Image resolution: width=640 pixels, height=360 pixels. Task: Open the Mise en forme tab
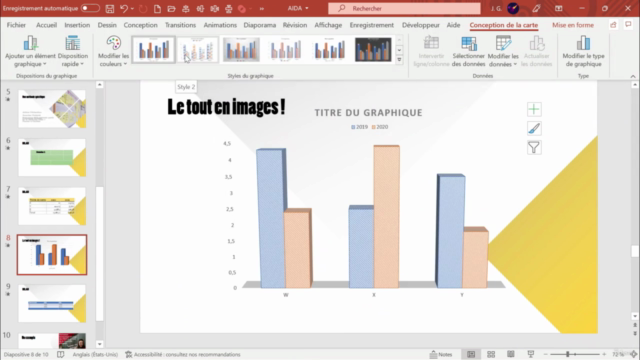tap(573, 25)
